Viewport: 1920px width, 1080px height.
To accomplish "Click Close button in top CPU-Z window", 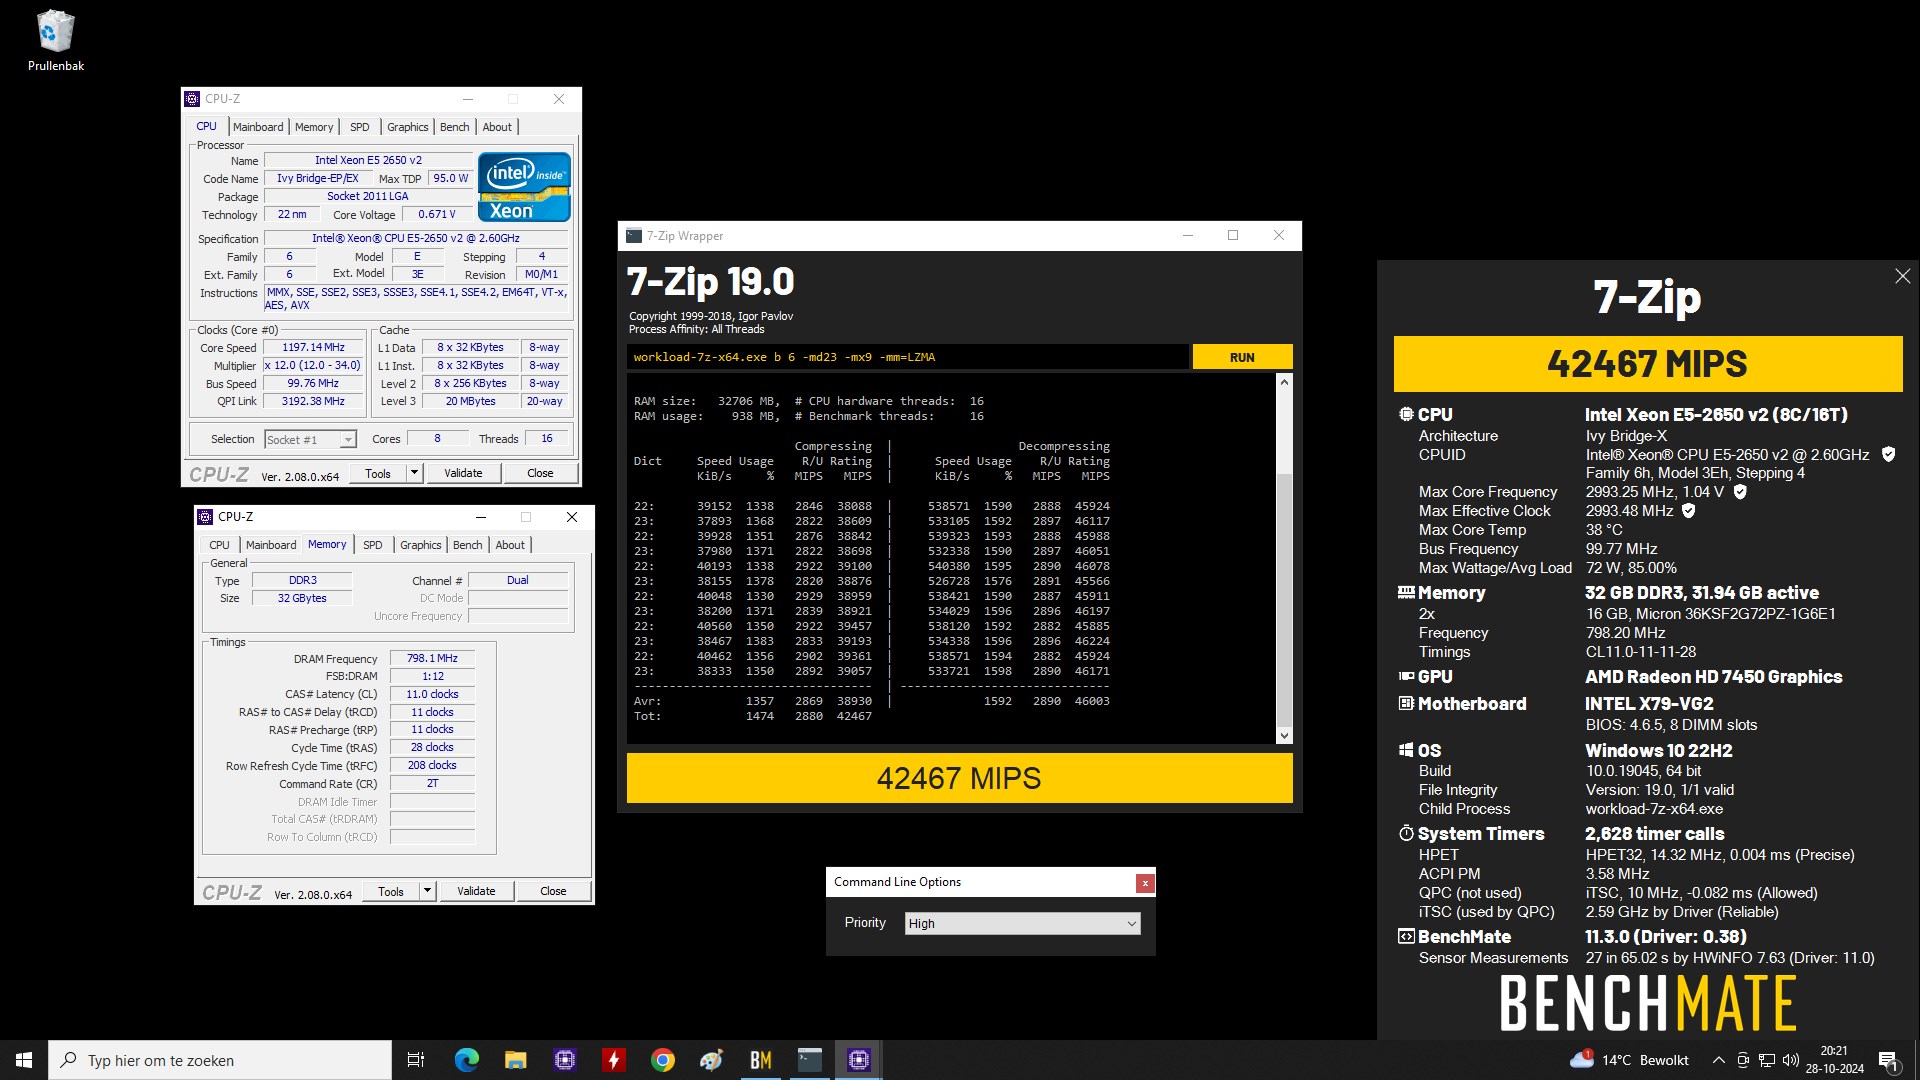I will [540, 473].
